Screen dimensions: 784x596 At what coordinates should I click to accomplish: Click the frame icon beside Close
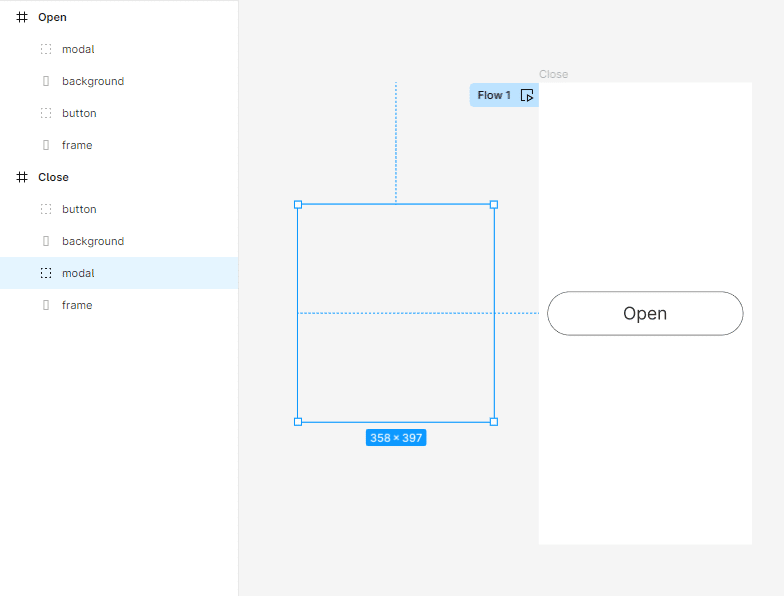click(x=22, y=177)
